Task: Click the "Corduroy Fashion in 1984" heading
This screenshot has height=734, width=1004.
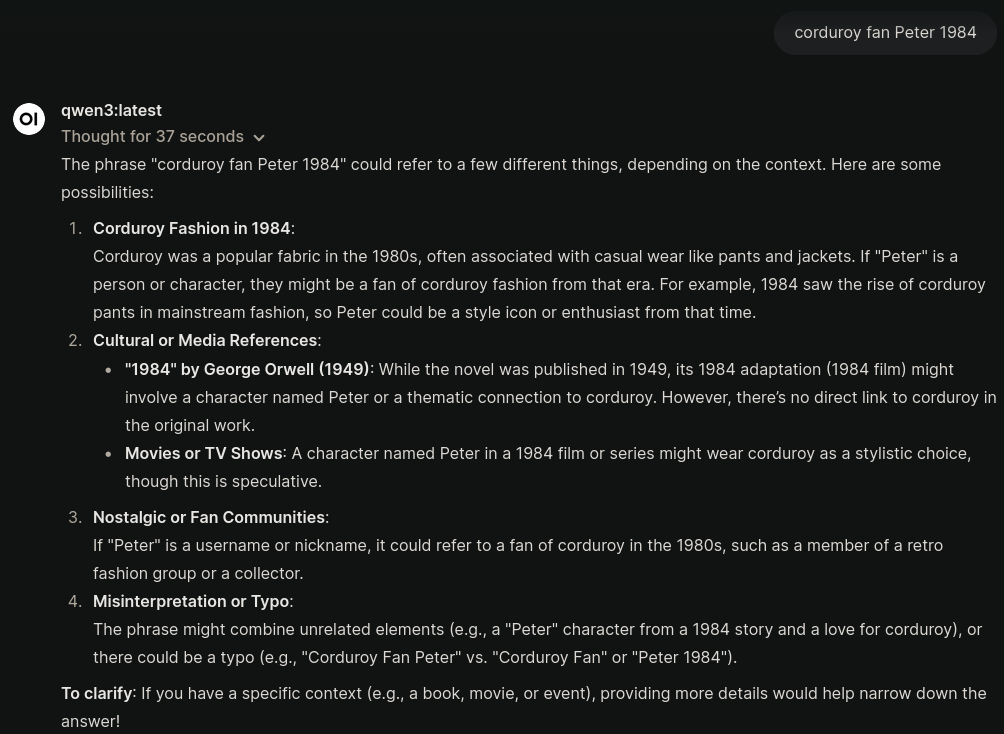Action: pyautogui.click(x=191, y=228)
